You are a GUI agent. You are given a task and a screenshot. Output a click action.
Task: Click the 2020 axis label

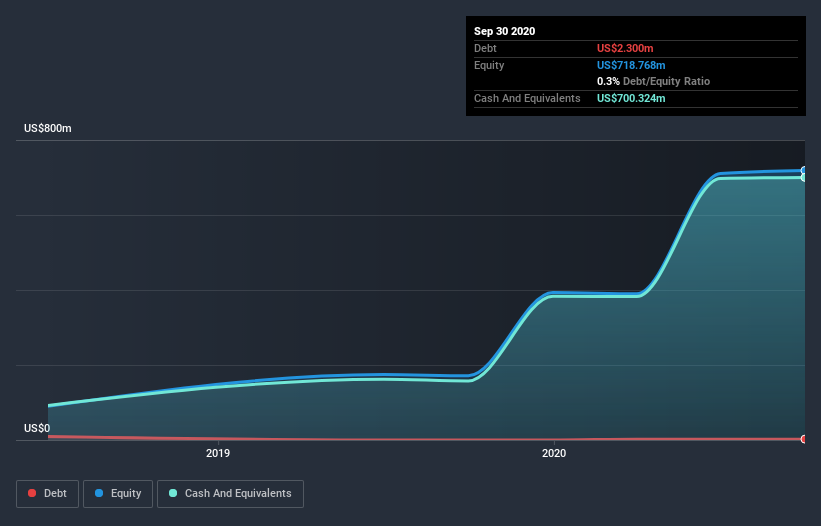[x=554, y=453]
